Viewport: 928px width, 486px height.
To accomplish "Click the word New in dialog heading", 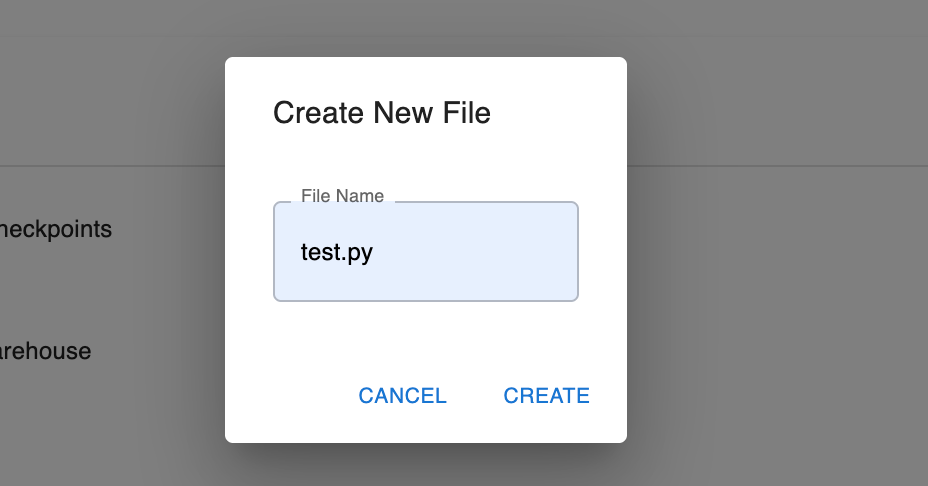I will point(403,112).
